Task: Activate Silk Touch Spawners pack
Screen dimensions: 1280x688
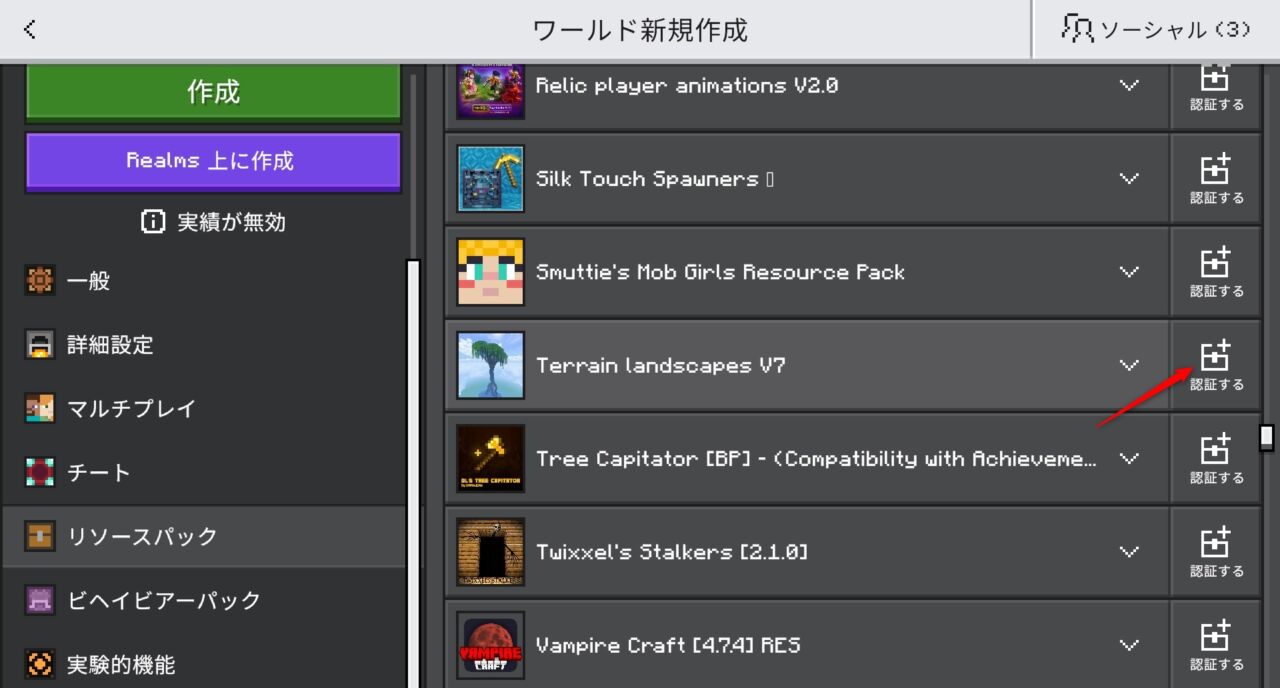Action: coord(1216,179)
